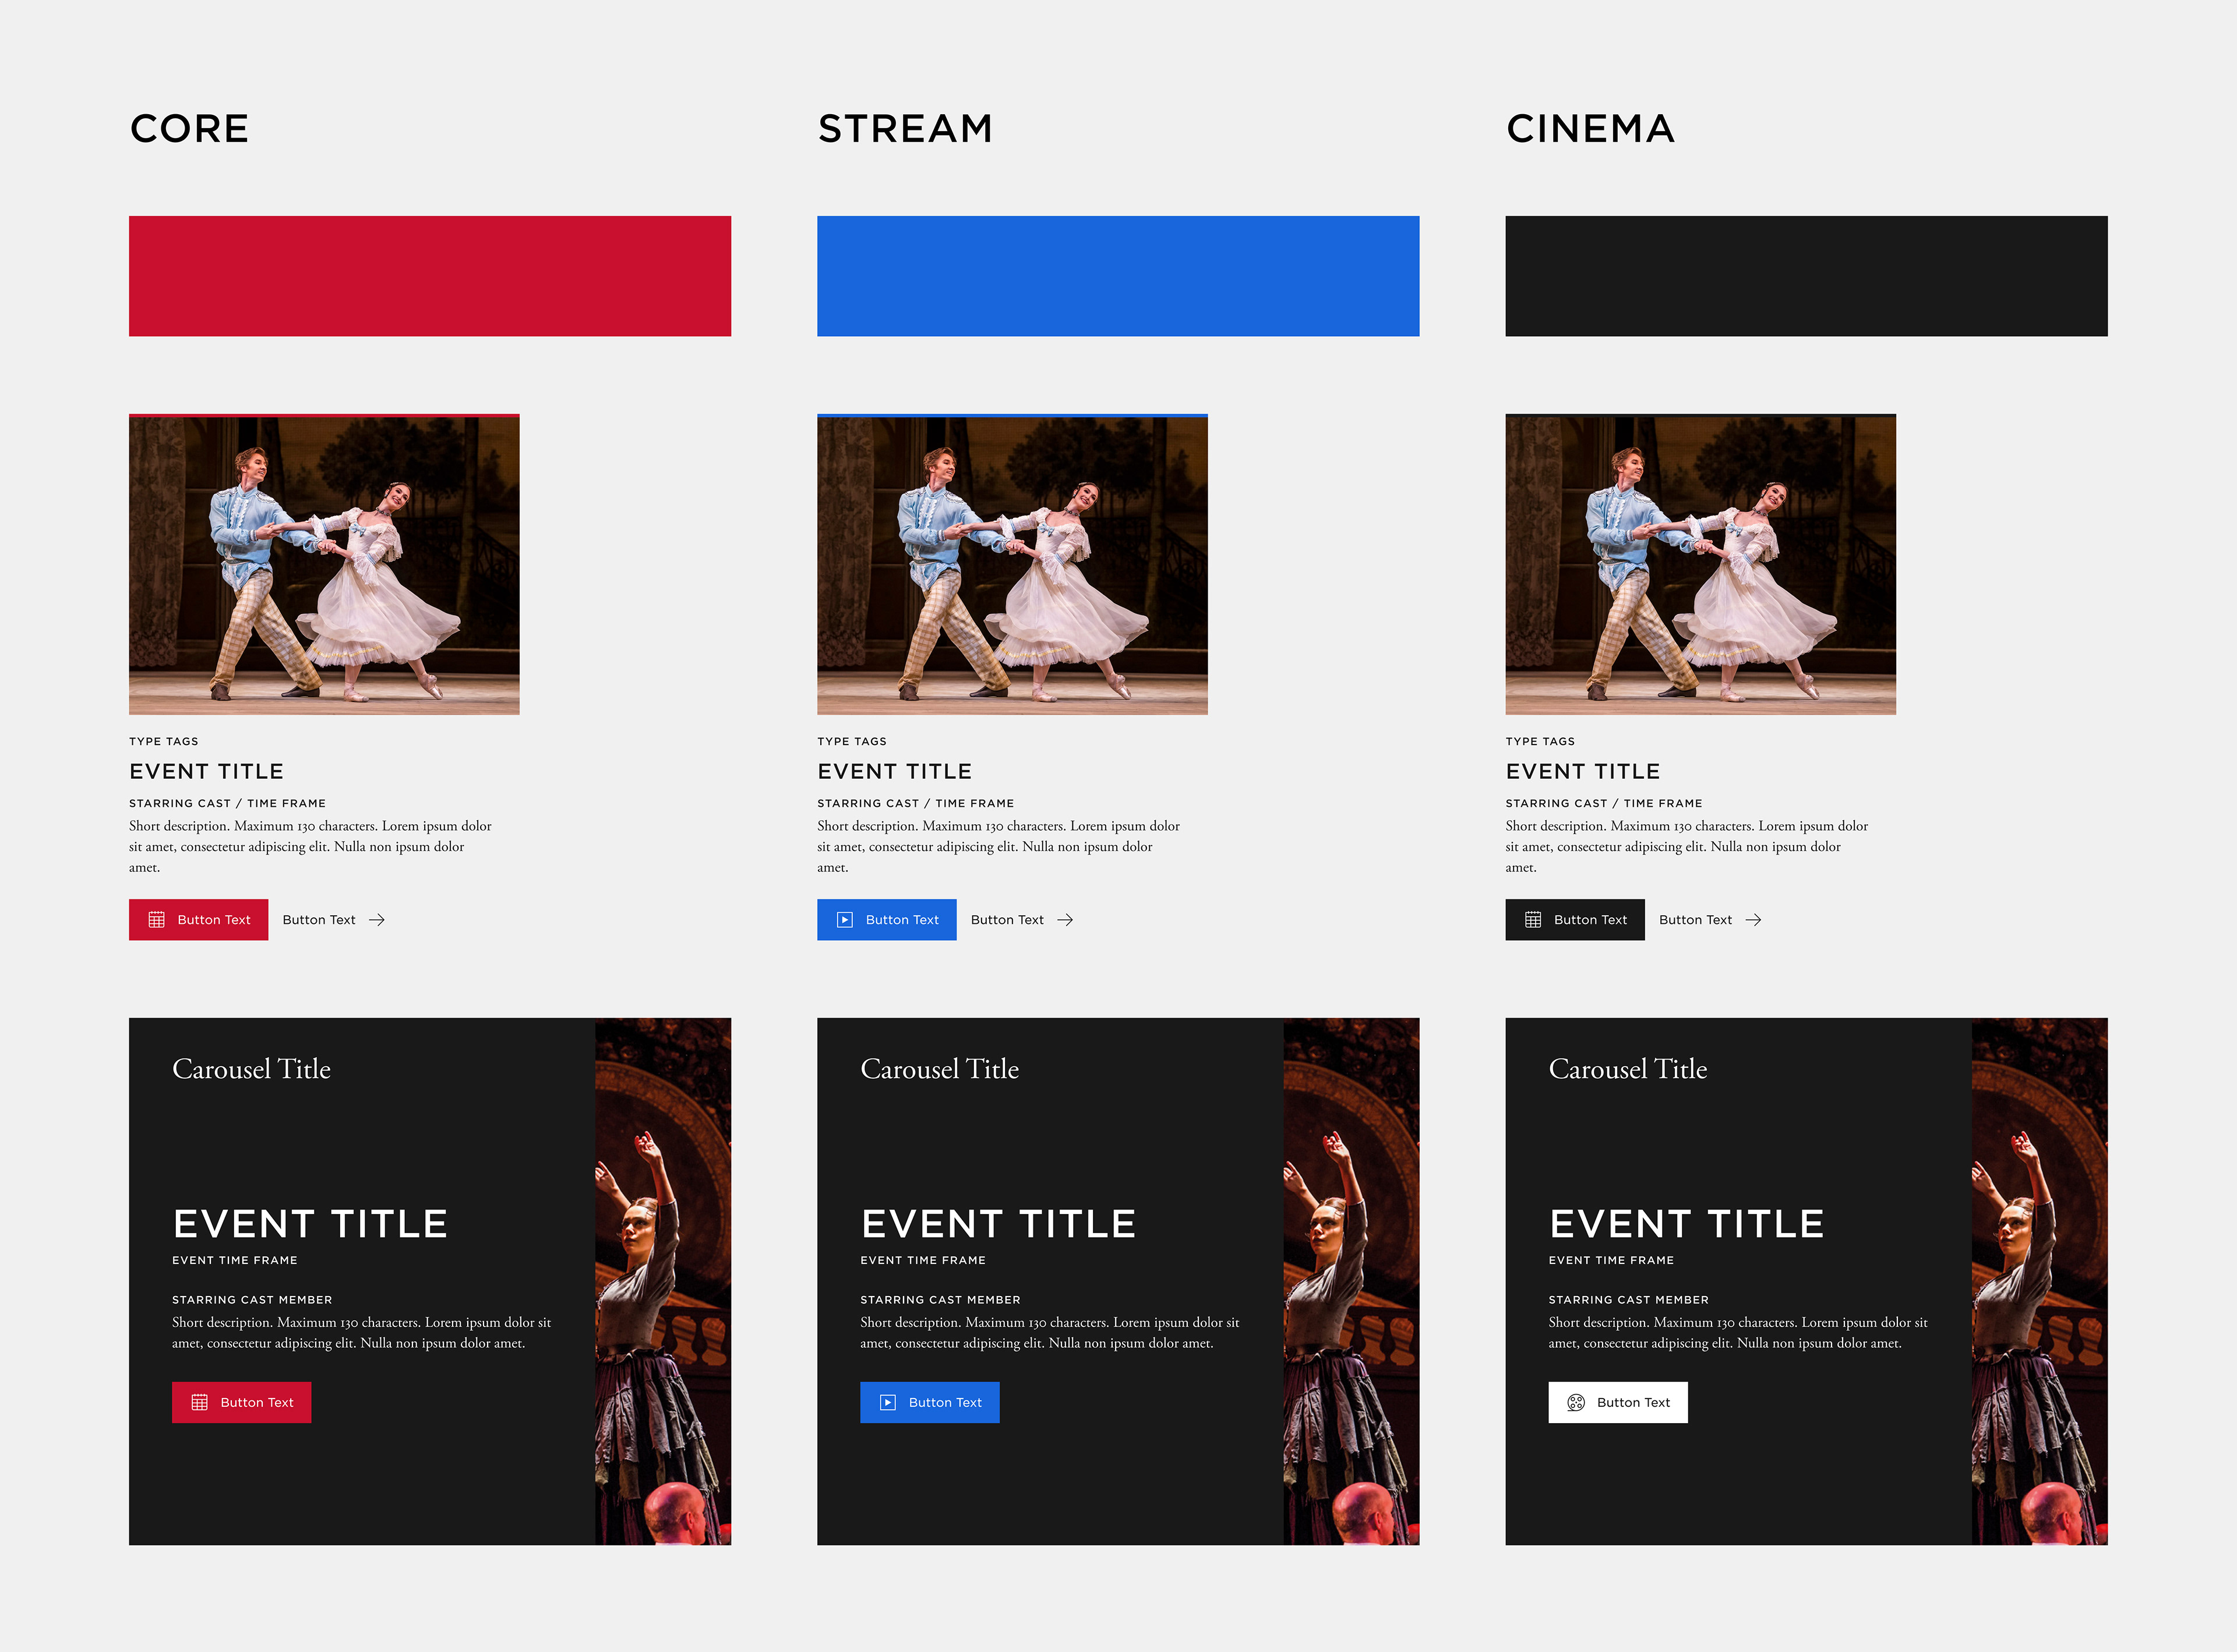Image resolution: width=2237 pixels, height=1652 pixels.
Task: Click the CORE heading
Action: (189, 129)
